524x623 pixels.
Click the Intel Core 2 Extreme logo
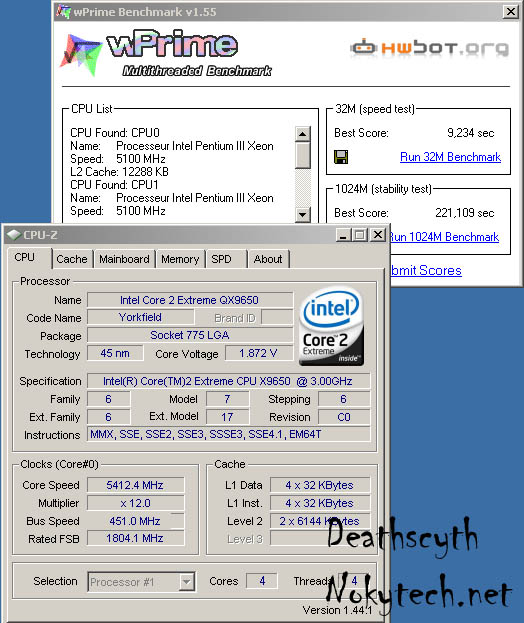tap(332, 326)
